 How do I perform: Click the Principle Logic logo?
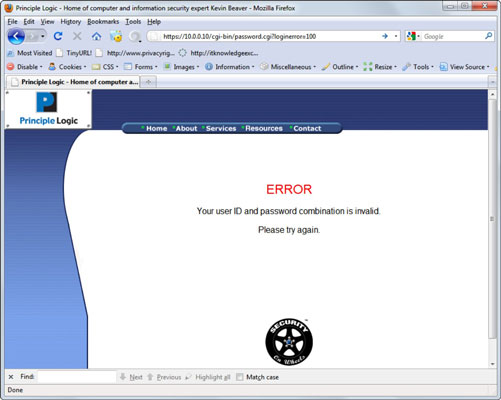(x=48, y=109)
